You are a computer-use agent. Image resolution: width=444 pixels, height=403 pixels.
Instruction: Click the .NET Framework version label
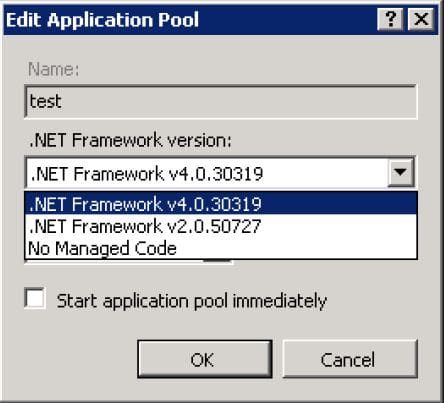click(x=130, y=140)
